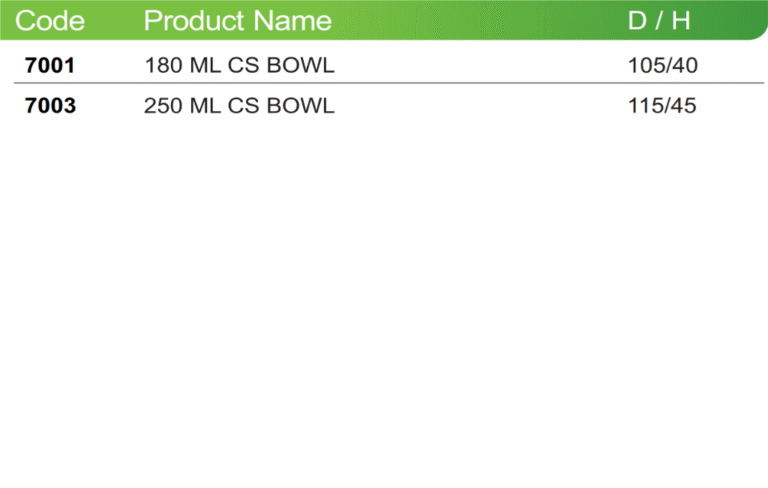Click the letter "H" in the D / H header

click(x=681, y=21)
